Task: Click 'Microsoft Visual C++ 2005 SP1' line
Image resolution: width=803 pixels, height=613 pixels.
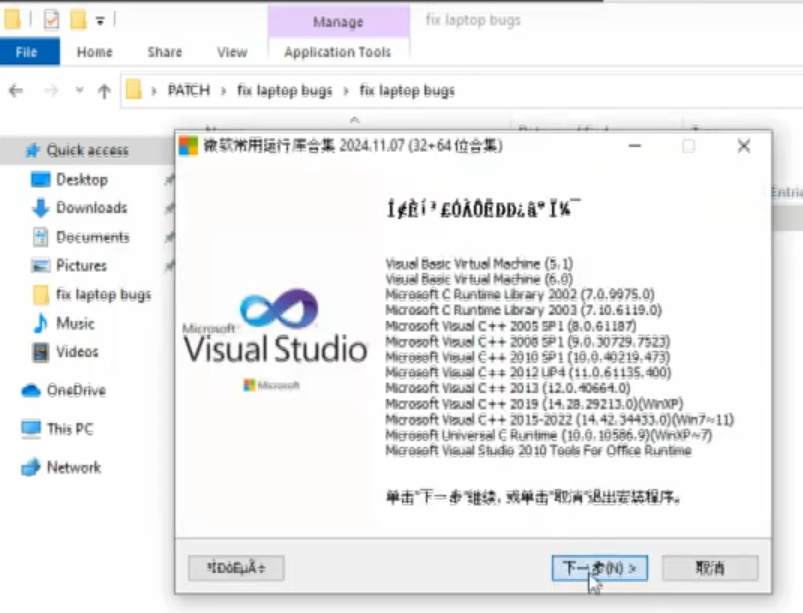Action: pos(511,326)
